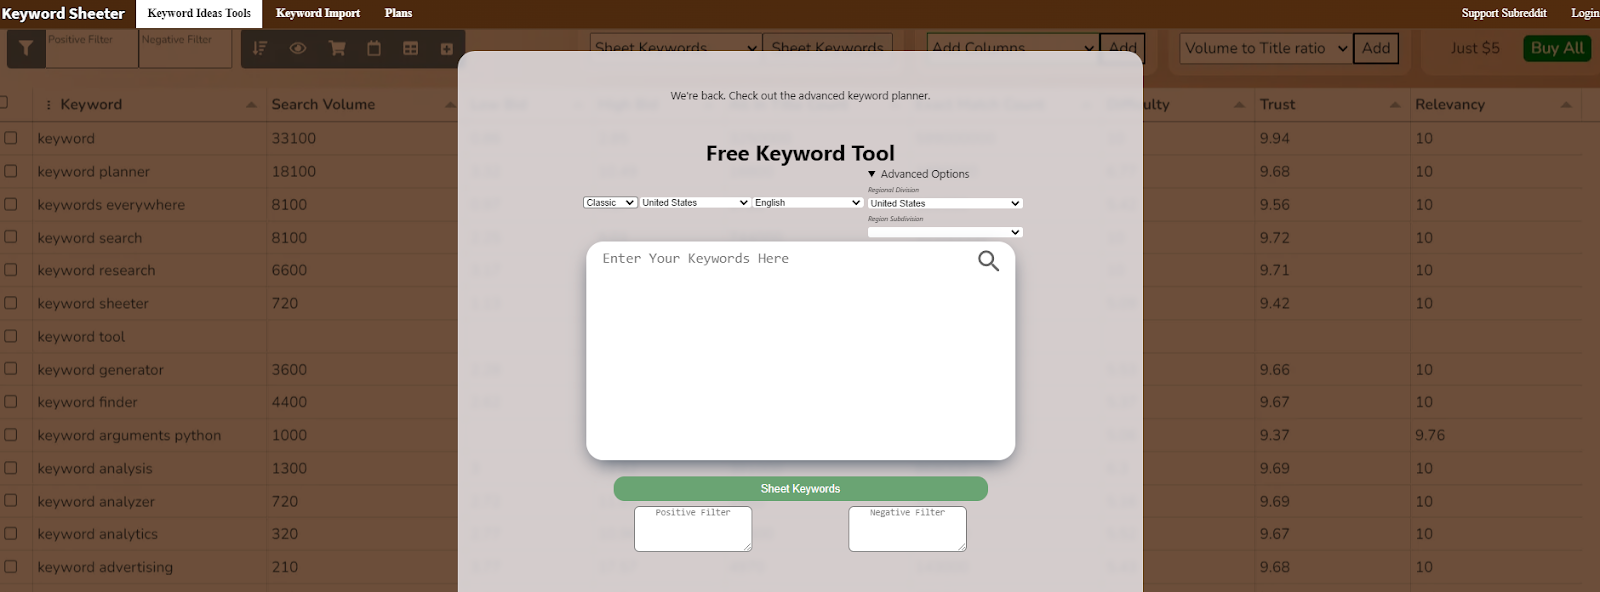
Task: Open the shopping cart icon
Action: click(337, 48)
